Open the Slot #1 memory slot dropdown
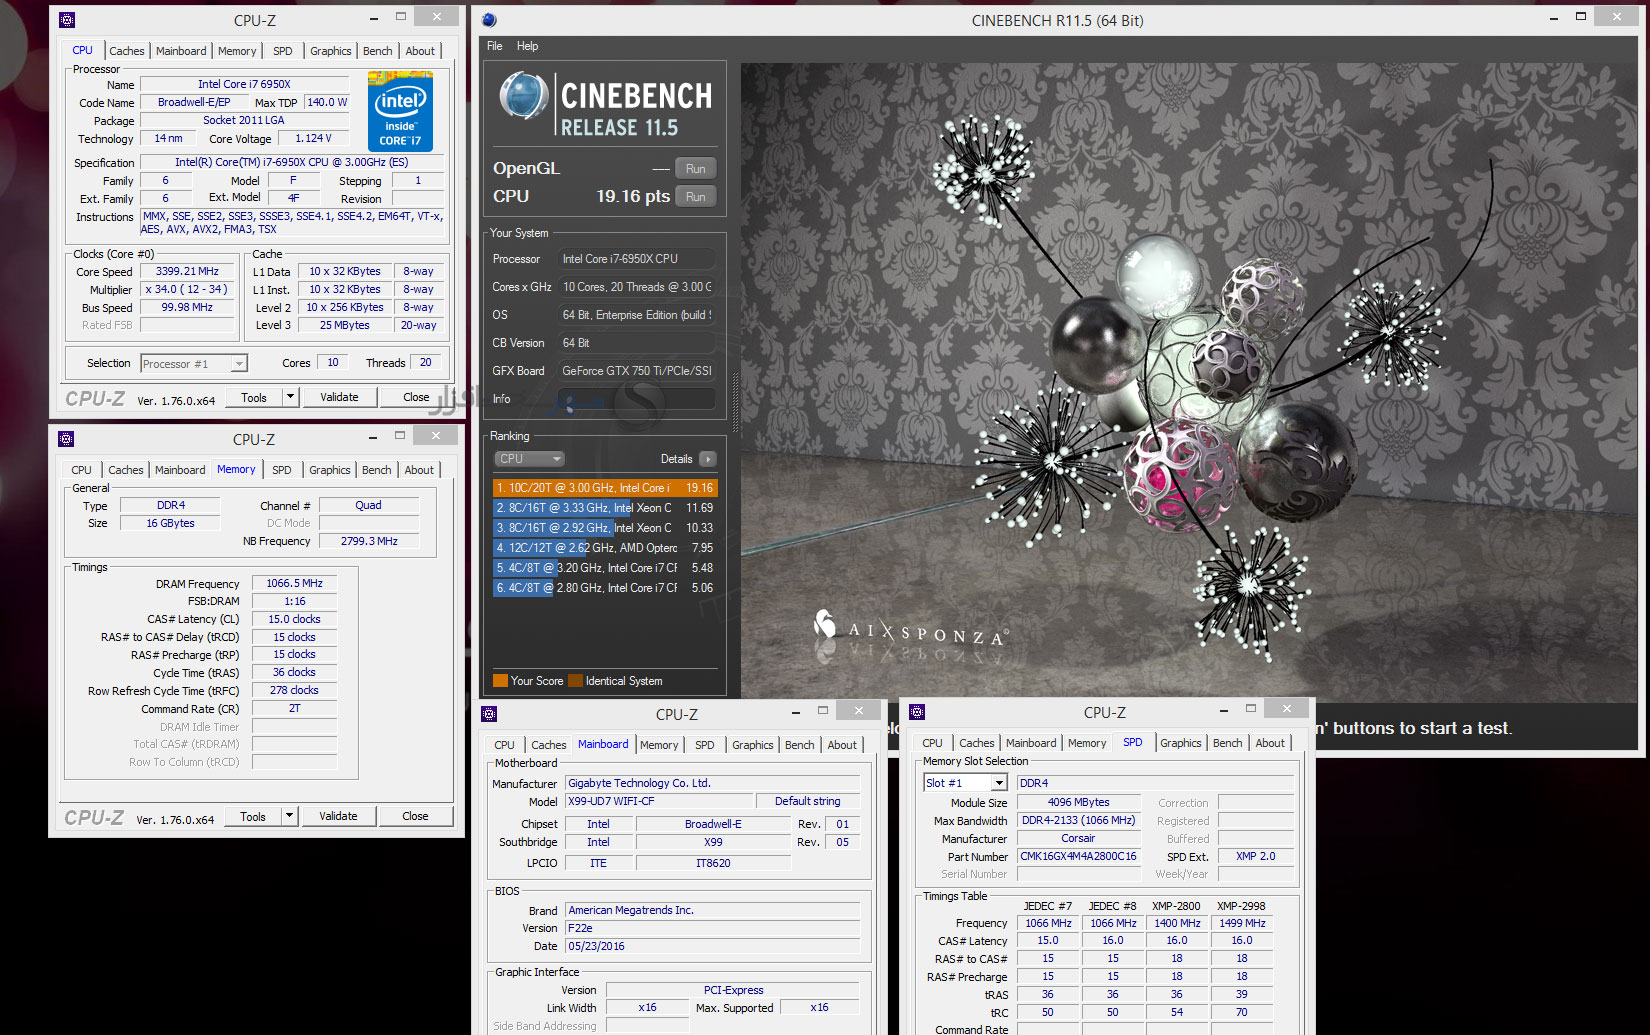The height and width of the screenshot is (1035, 1650). (998, 783)
